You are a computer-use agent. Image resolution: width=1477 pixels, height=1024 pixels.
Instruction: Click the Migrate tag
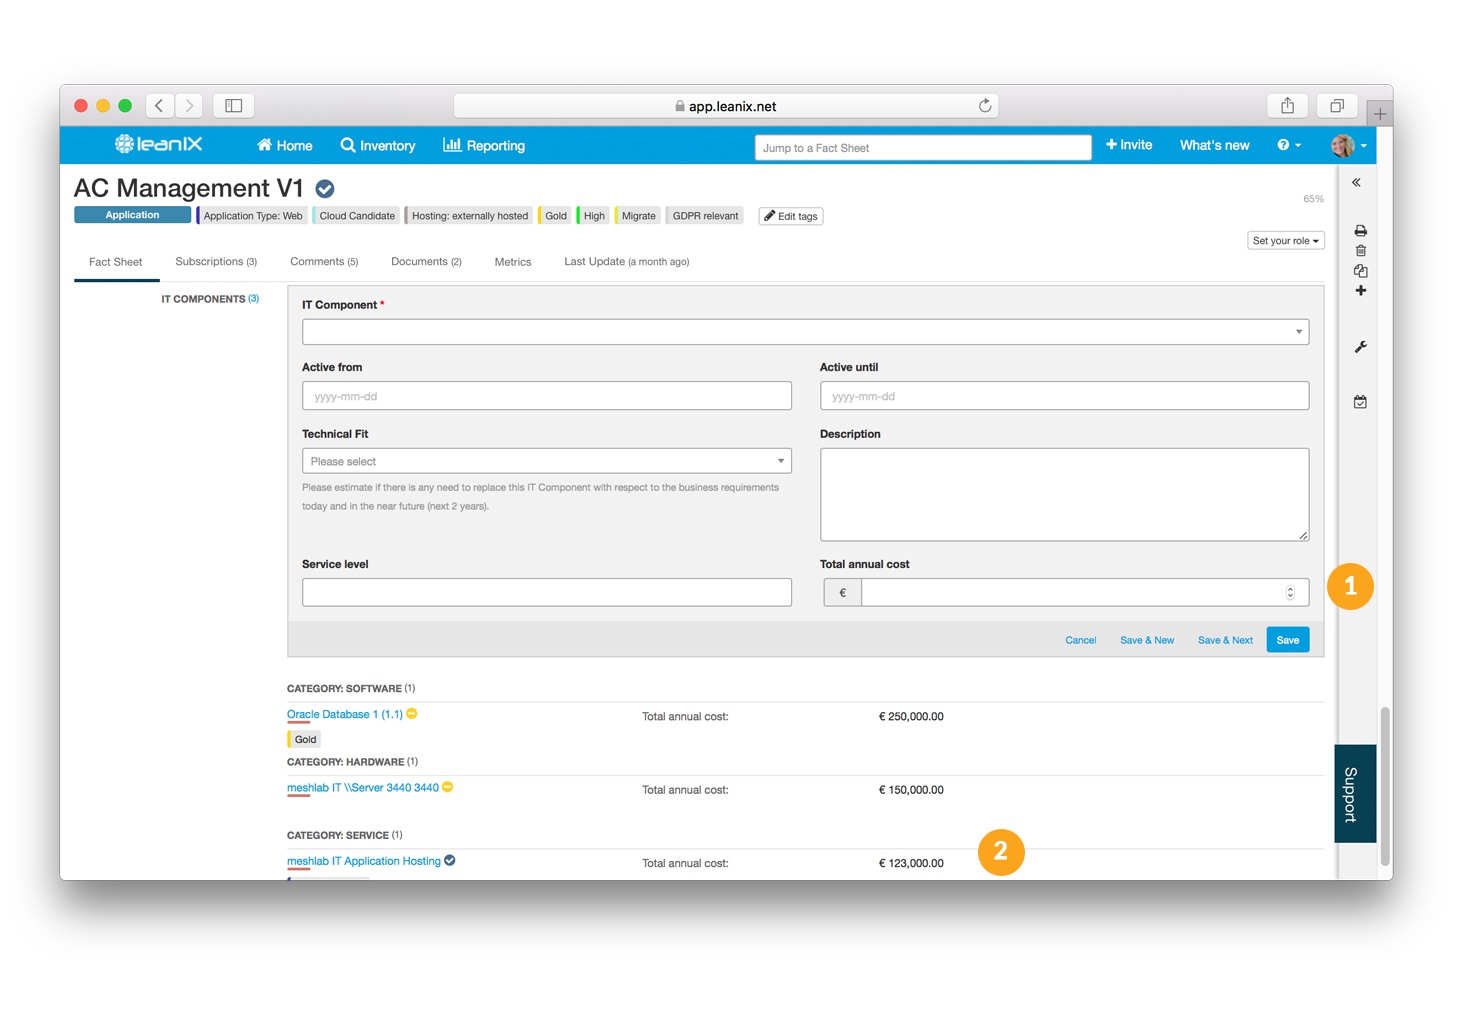coord(638,216)
